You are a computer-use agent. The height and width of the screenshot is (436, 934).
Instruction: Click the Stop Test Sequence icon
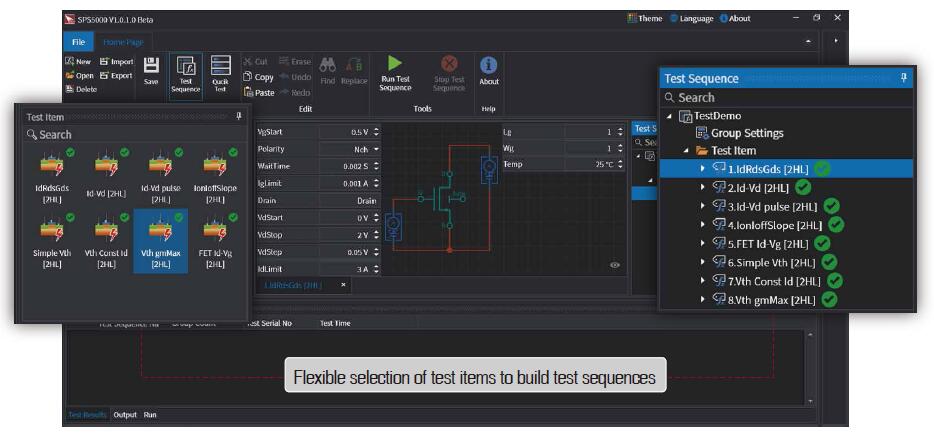pyautogui.click(x=449, y=63)
